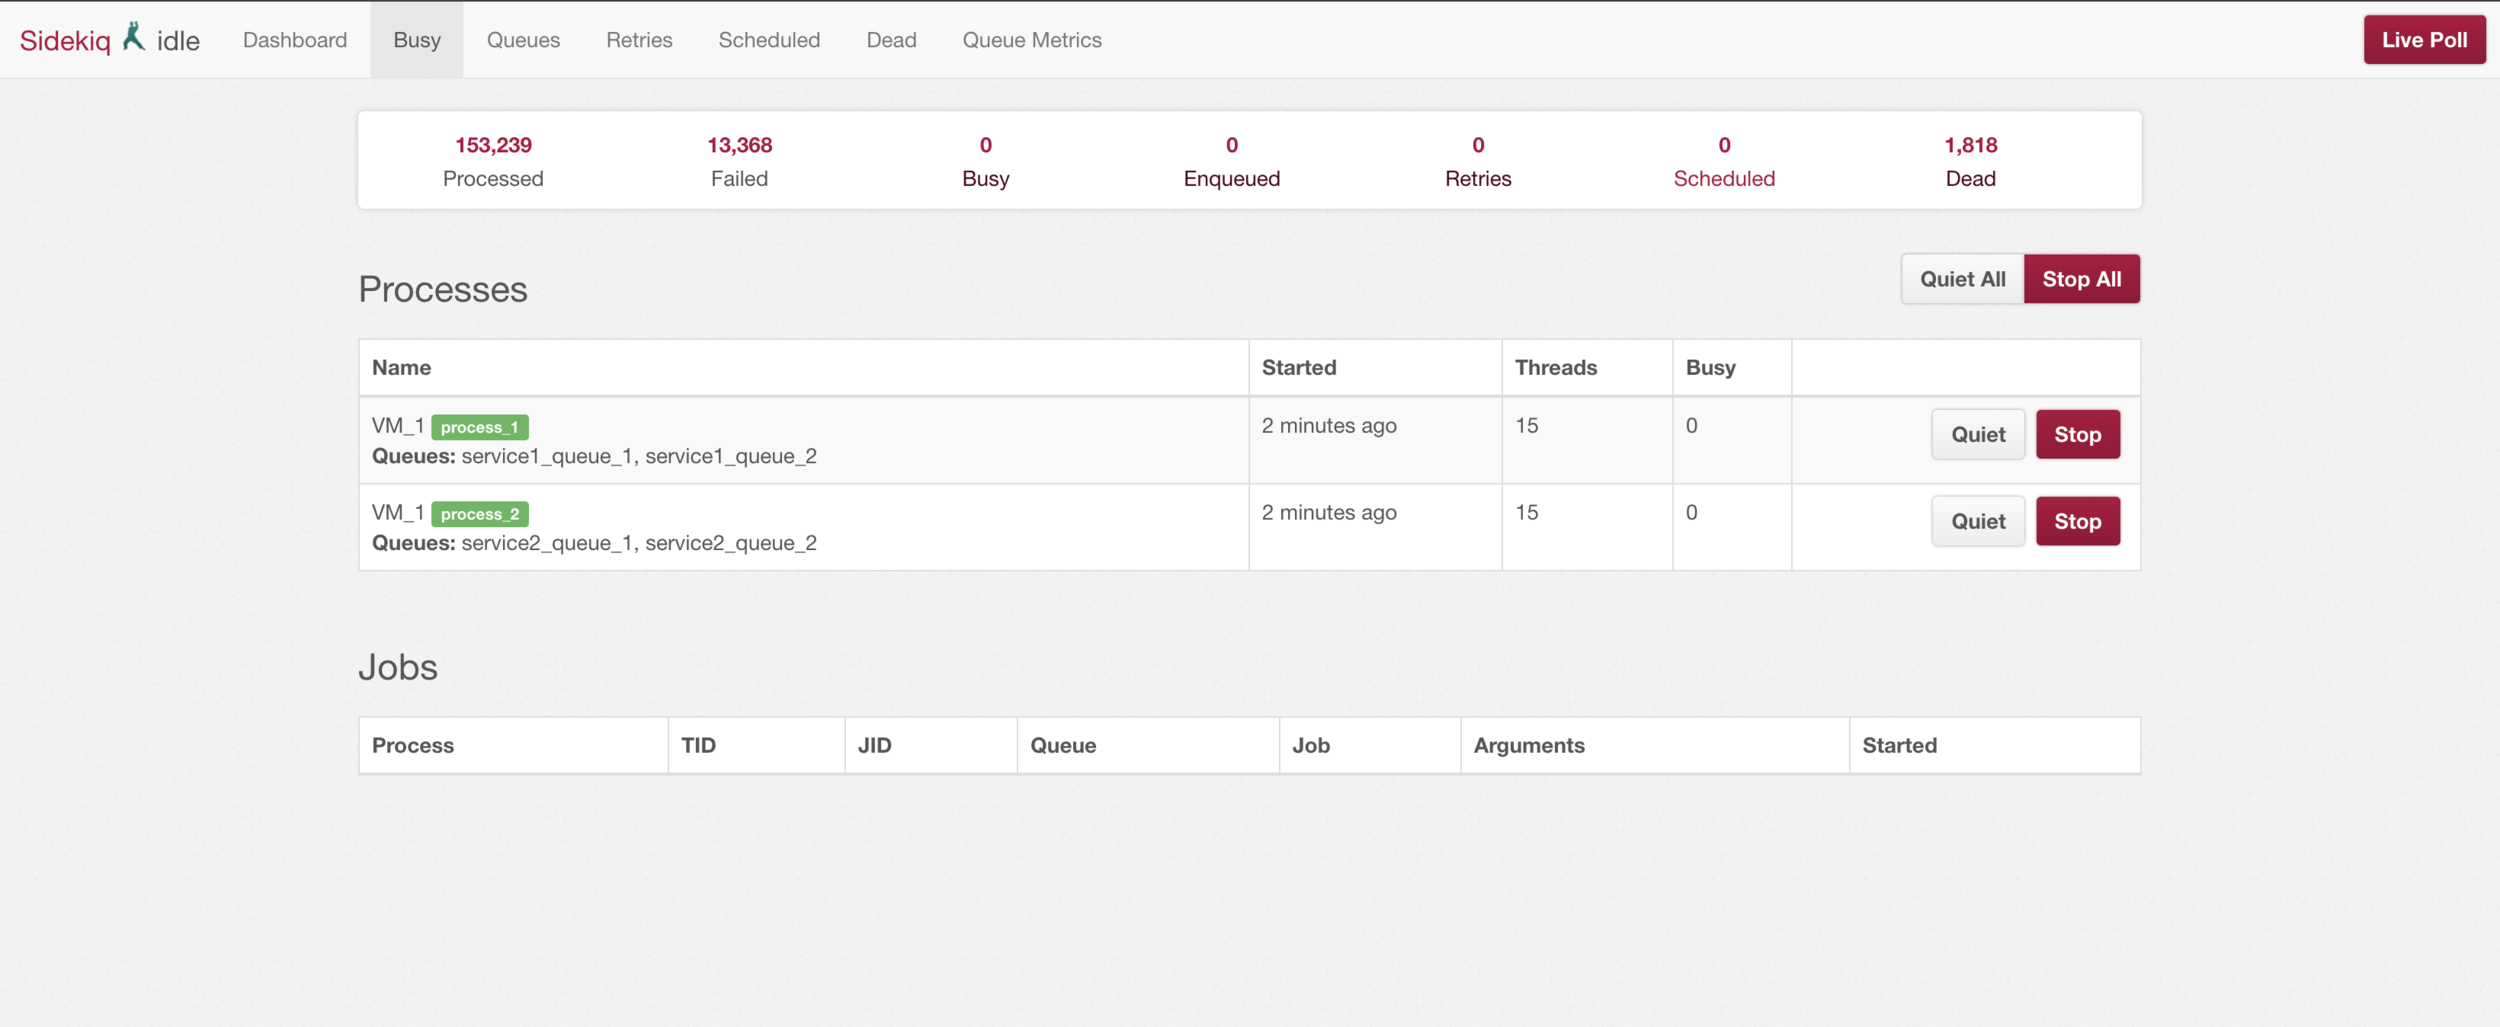Open the Queue Metrics tab
The height and width of the screenshot is (1027, 2500).
point(1032,40)
